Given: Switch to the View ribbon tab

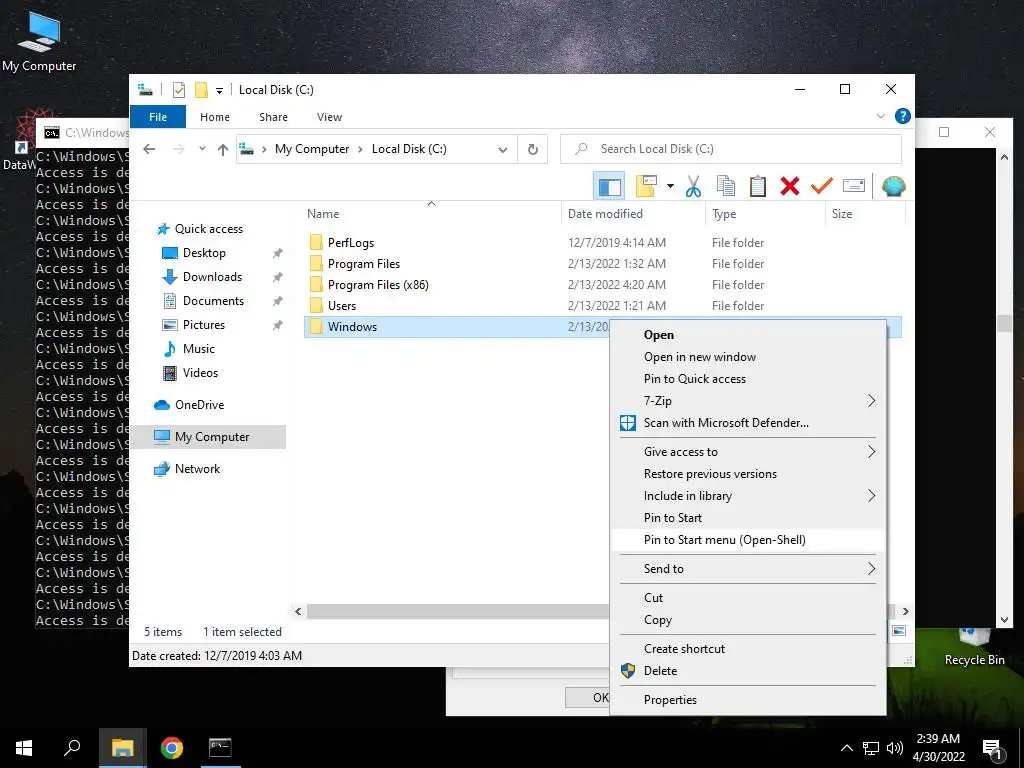Looking at the screenshot, I should click(x=329, y=117).
